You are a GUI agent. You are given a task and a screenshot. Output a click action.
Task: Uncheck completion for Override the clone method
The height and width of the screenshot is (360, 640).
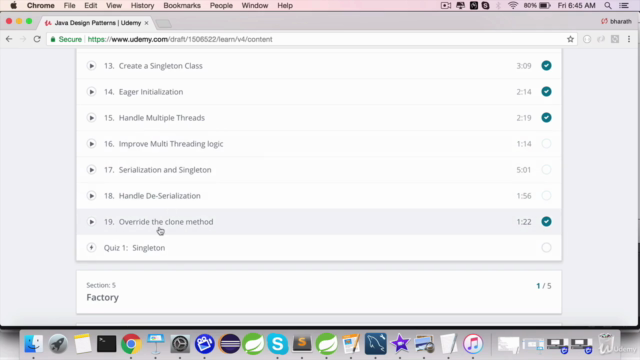[x=546, y=222]
